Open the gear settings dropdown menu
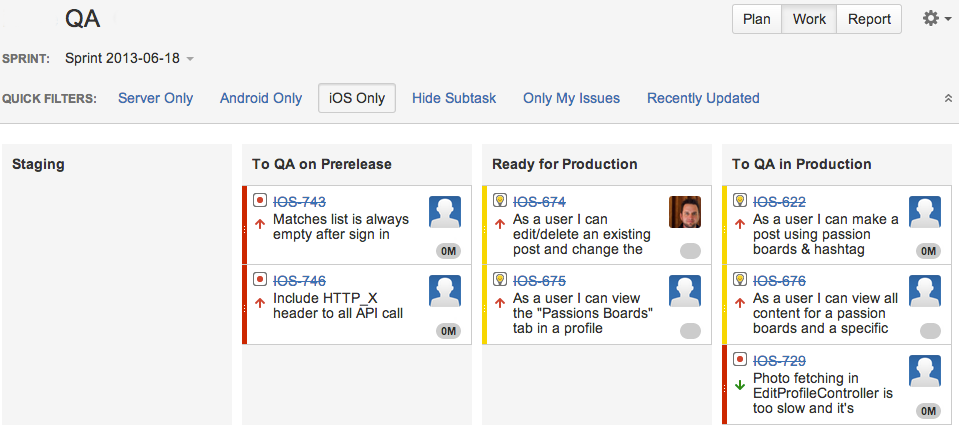This screenshot has width=959, height=432. tap(936, 19)
